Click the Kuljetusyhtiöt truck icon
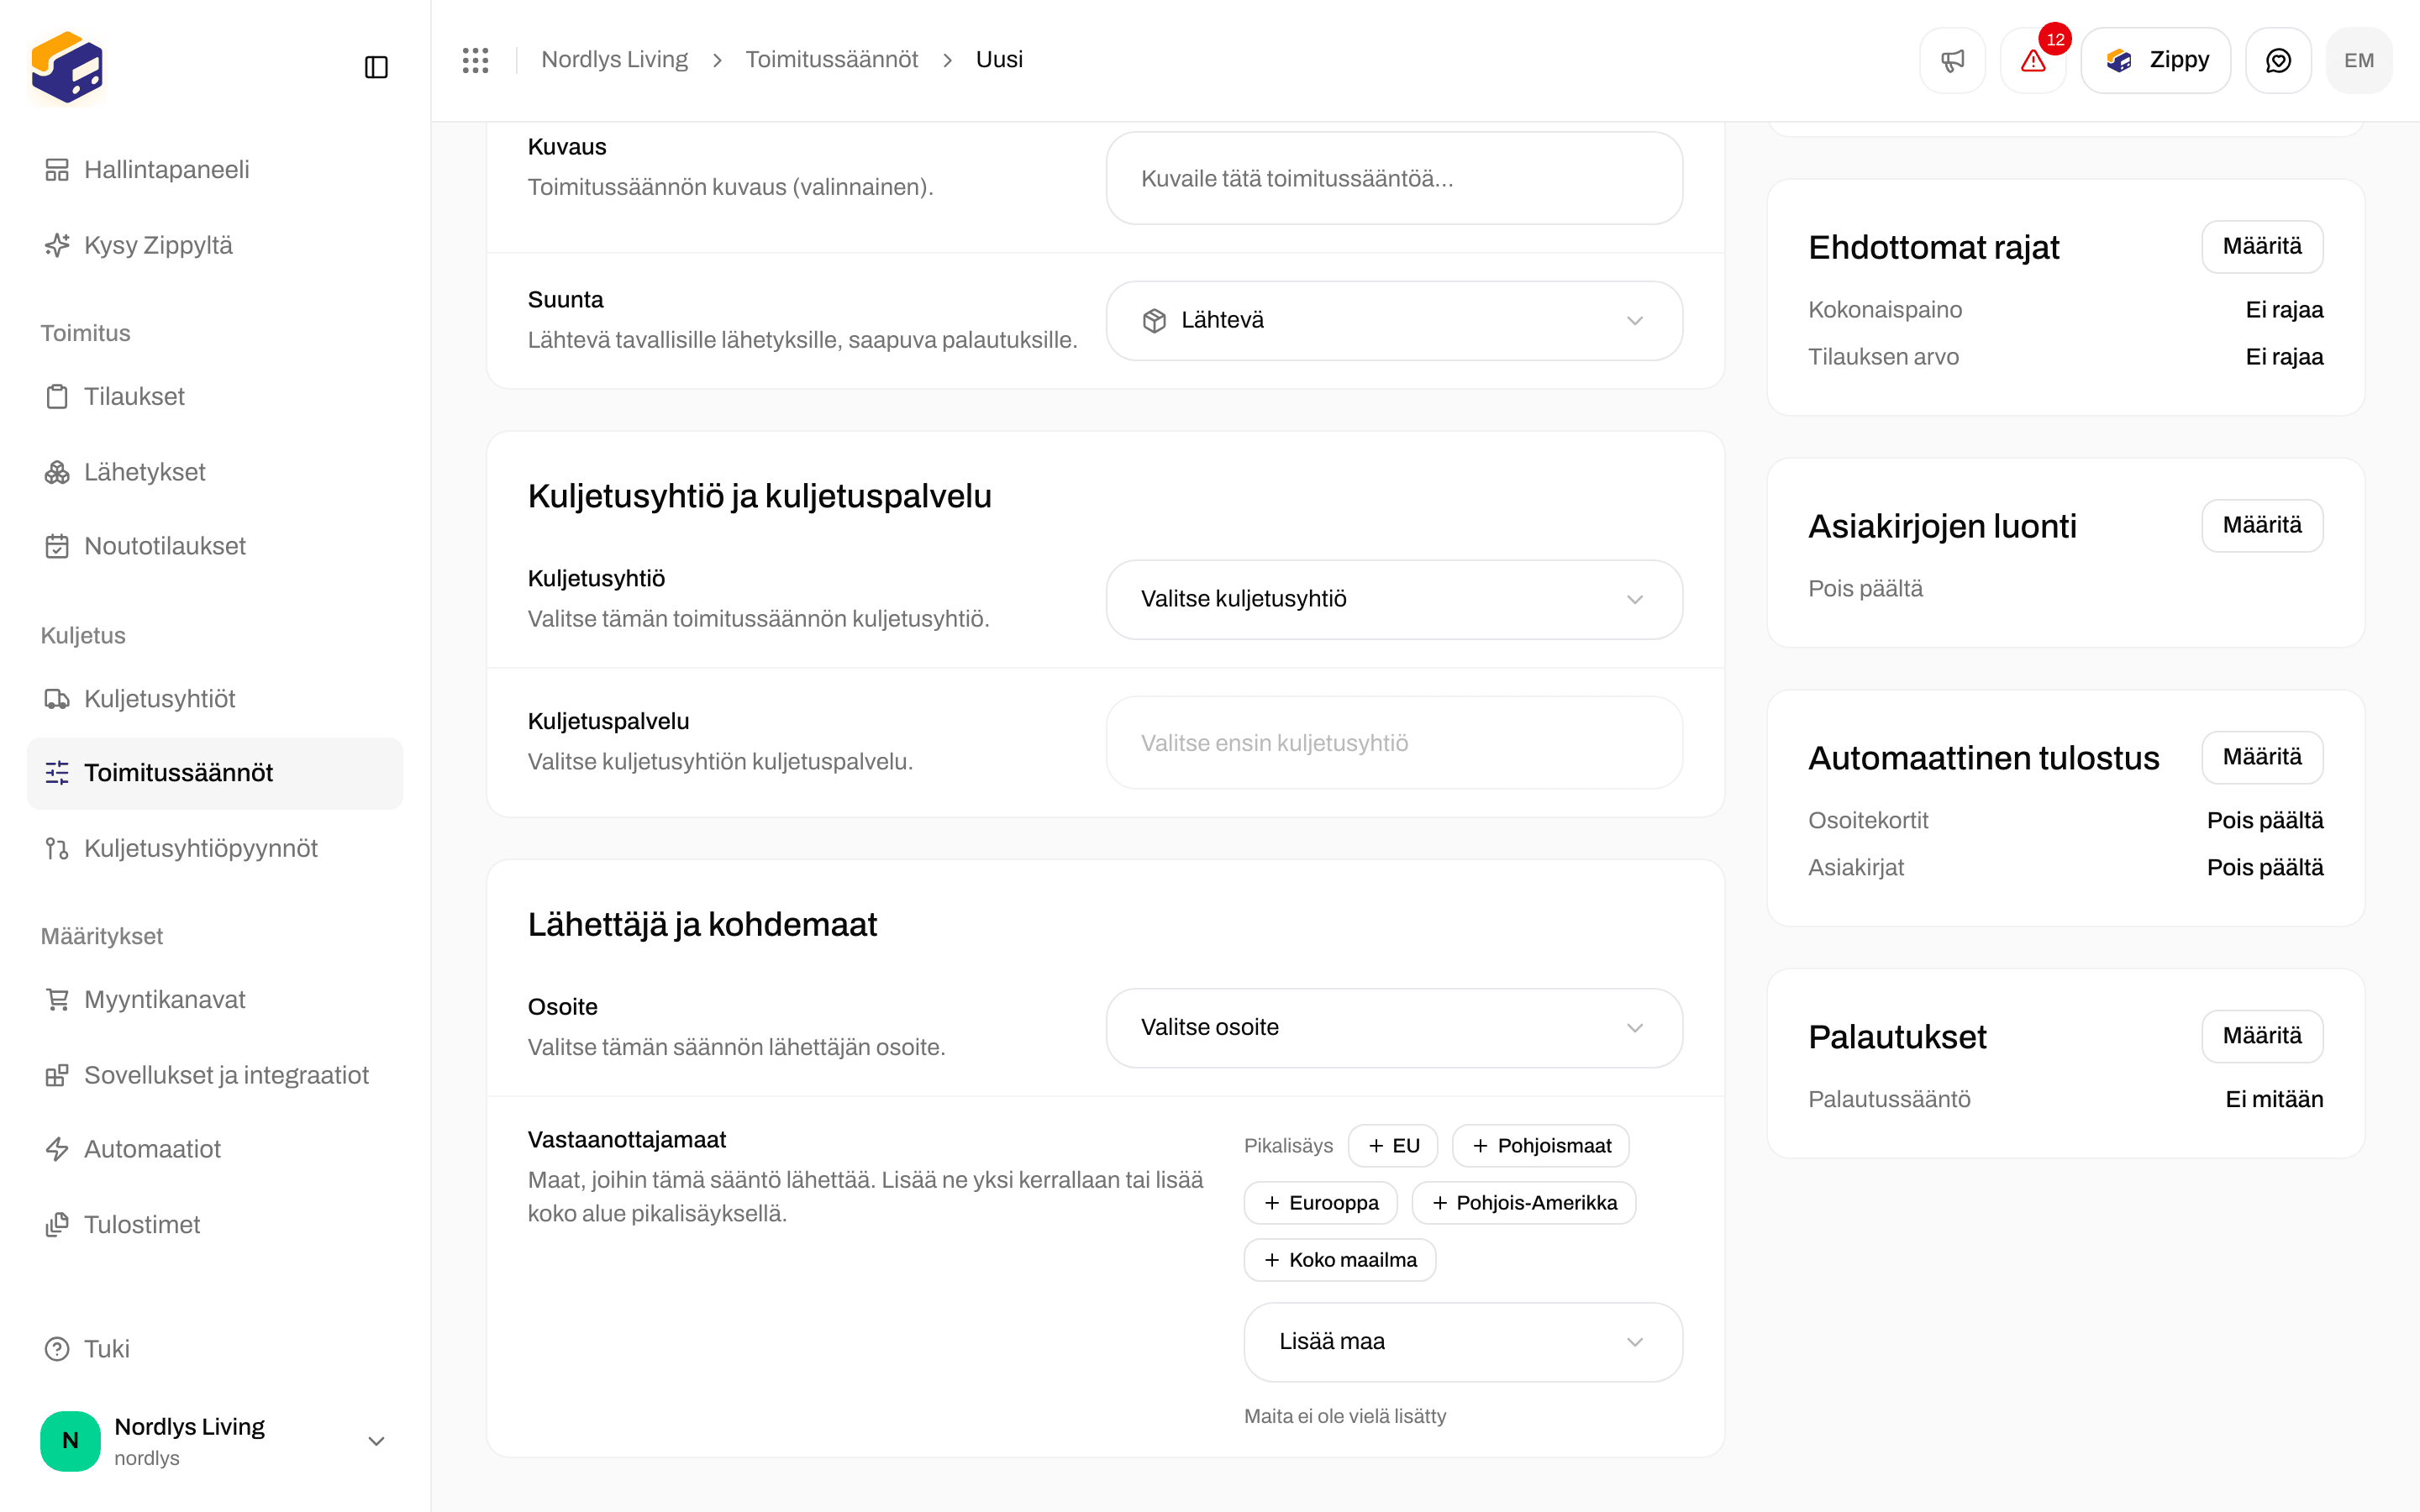 coord(57,699)
